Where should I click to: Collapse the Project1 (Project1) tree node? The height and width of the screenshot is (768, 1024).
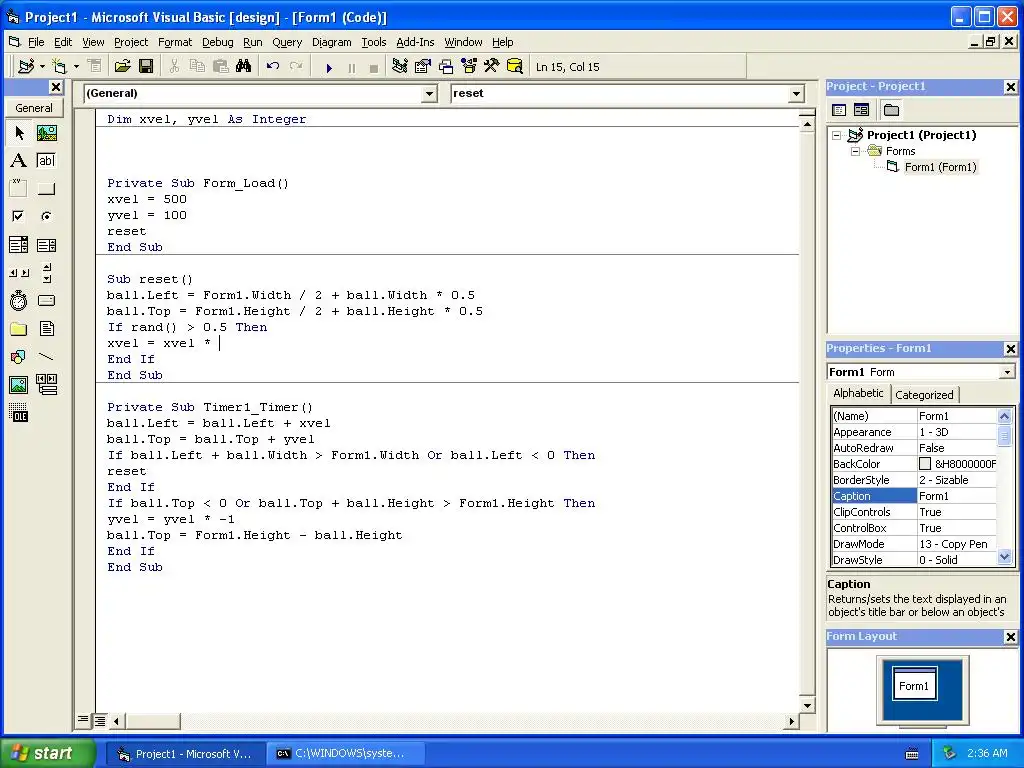point(837,135)
